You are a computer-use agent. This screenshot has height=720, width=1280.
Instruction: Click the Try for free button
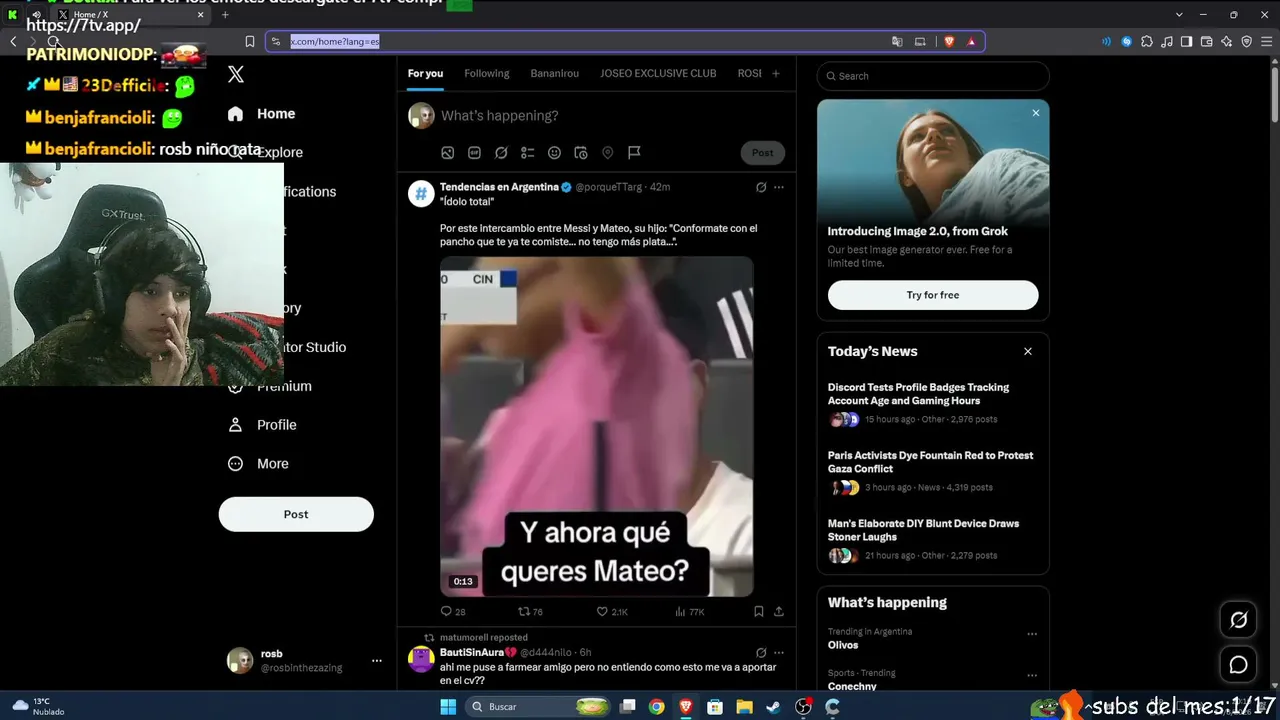click(933, 295)
